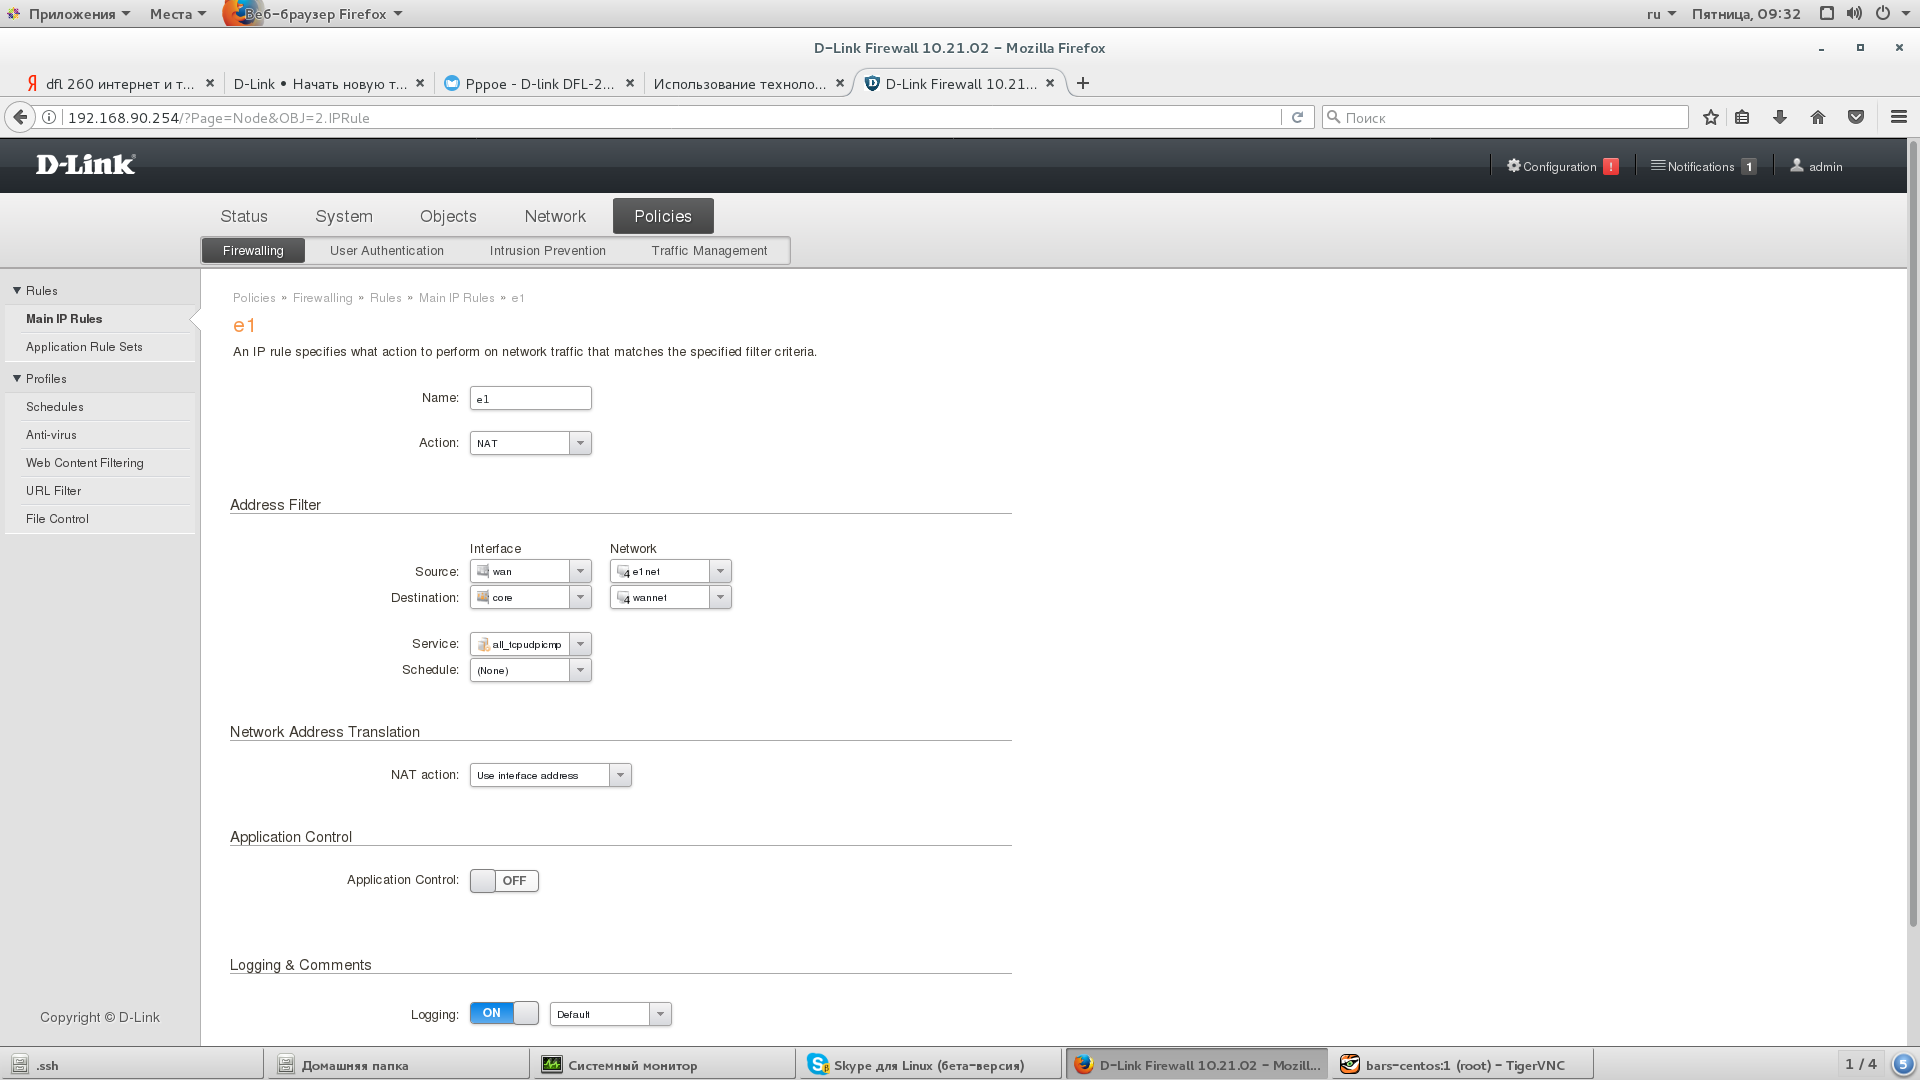1920x1080 pixels.
Task: Click the admin user icon
Action: pyautogui.click(x=1797, y=166)
